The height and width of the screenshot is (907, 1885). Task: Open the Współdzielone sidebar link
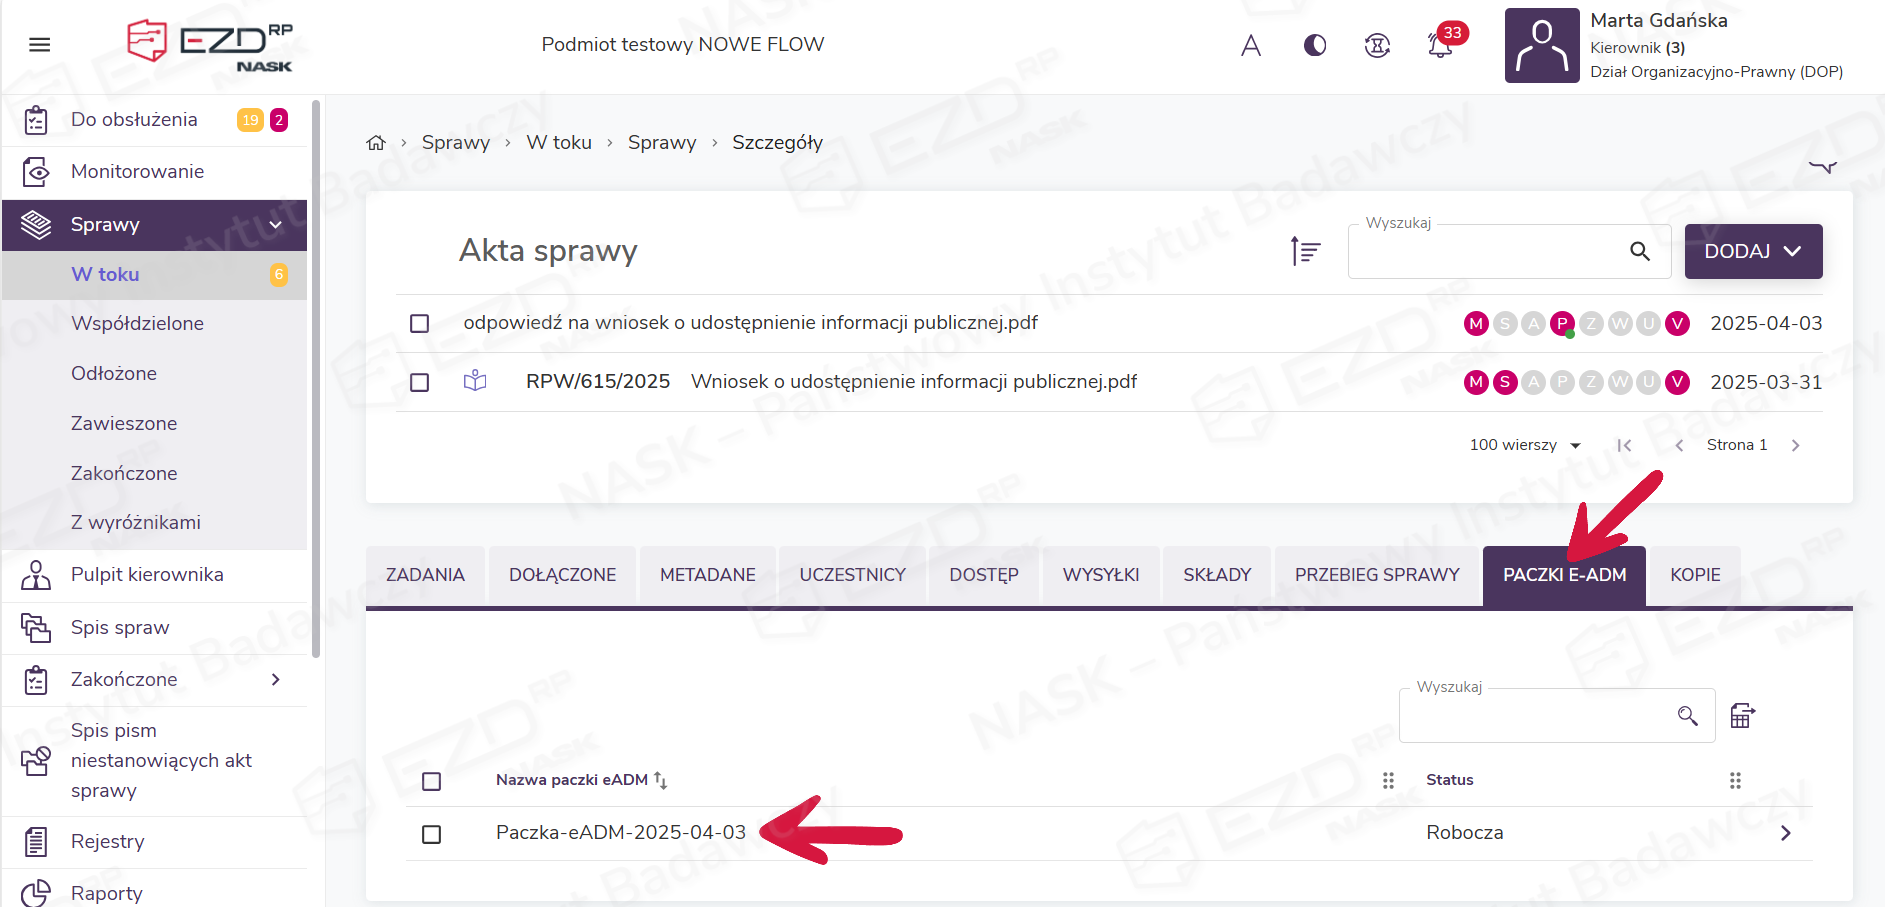pyautogui.click(x=137, y=323)
